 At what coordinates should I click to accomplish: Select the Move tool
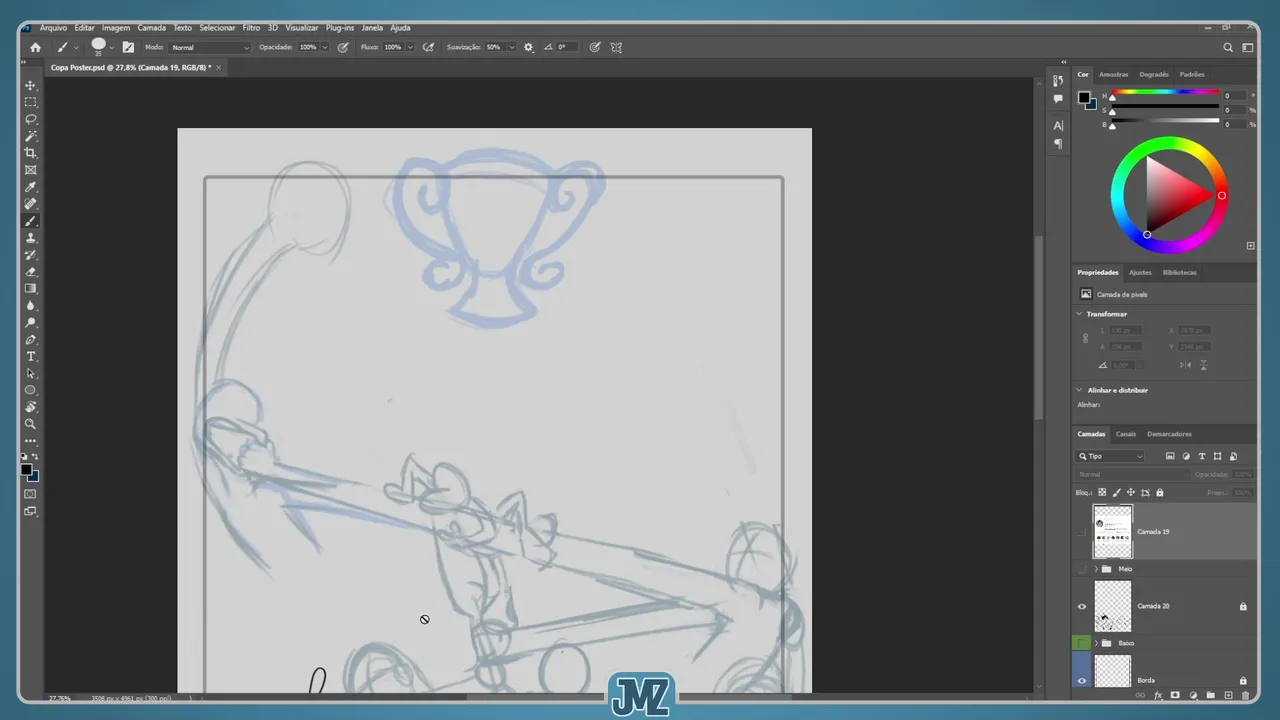pos(31,85)
